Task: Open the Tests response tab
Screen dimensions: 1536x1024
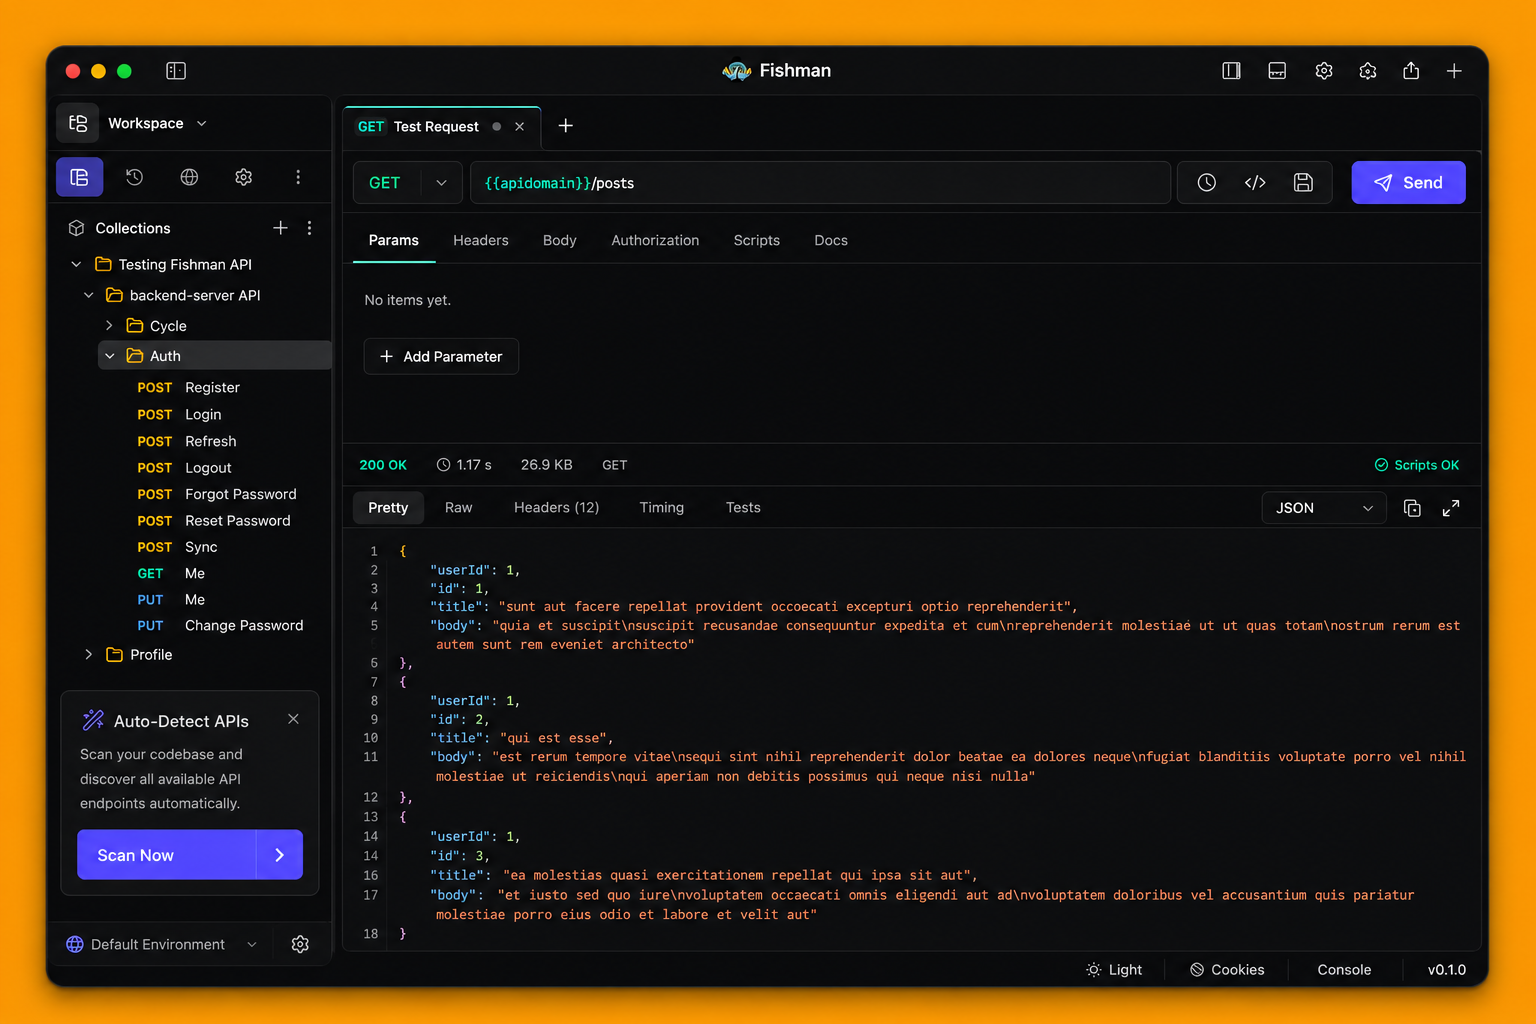Action: click(743, 508)
